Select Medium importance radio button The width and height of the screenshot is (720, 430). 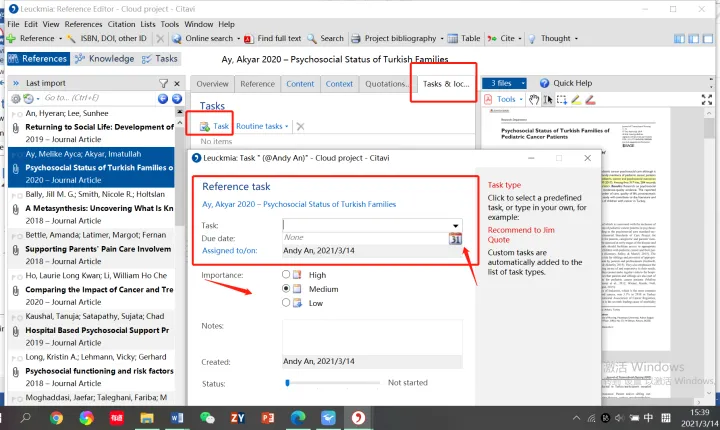pos(286,288)
